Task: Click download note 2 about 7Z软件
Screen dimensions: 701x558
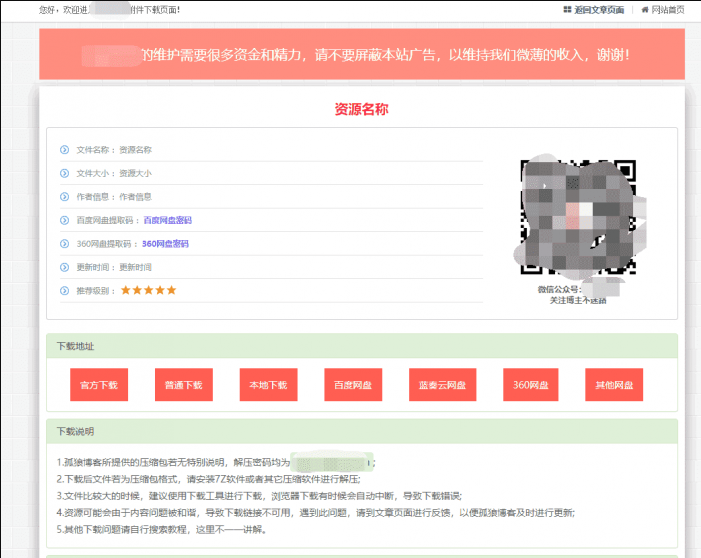Action: 209,479
